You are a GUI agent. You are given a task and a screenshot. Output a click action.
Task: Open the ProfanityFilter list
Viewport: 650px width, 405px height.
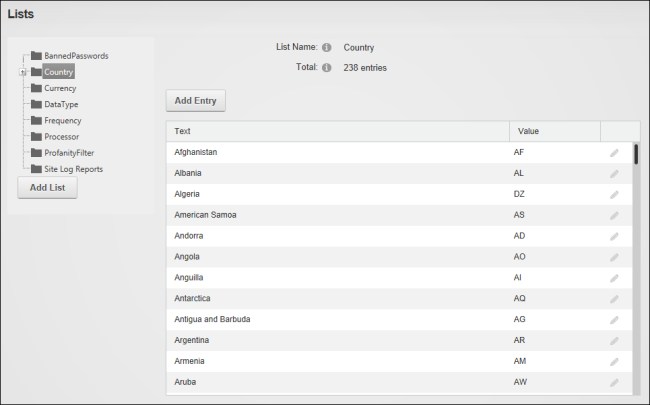pyautogui.click(x=69, y=153)
